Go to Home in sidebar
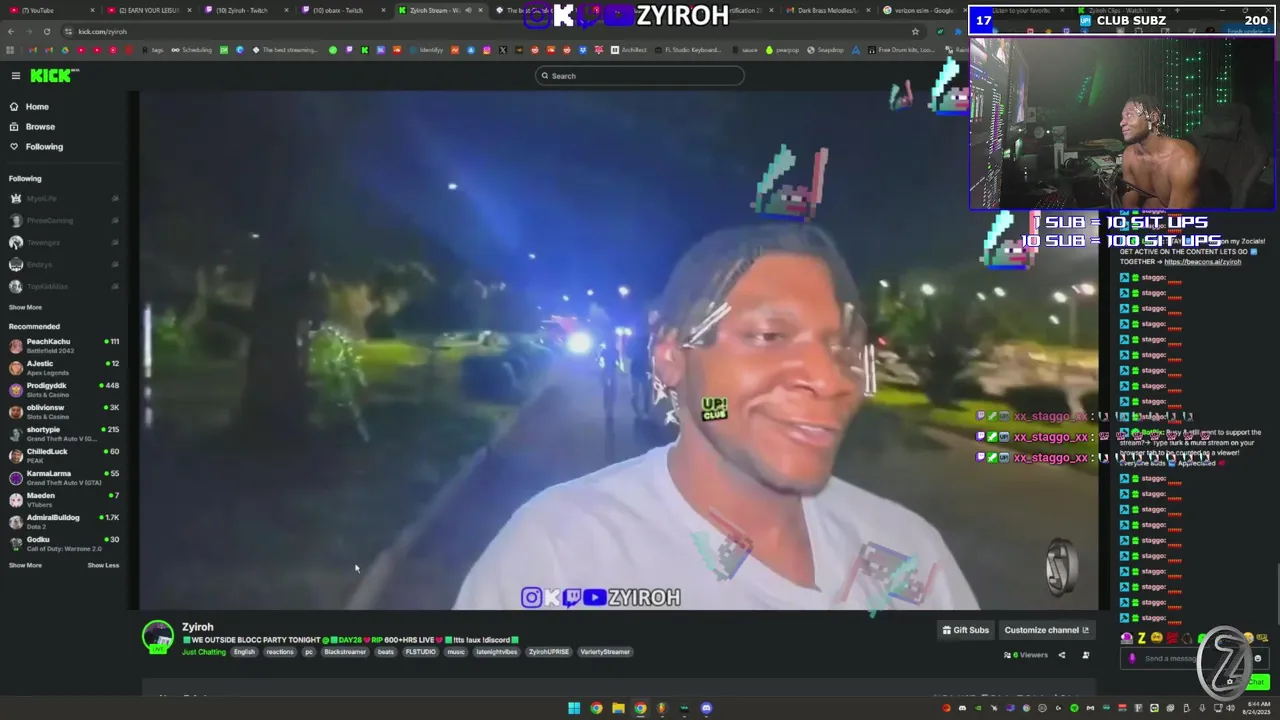 coord(37,106)
